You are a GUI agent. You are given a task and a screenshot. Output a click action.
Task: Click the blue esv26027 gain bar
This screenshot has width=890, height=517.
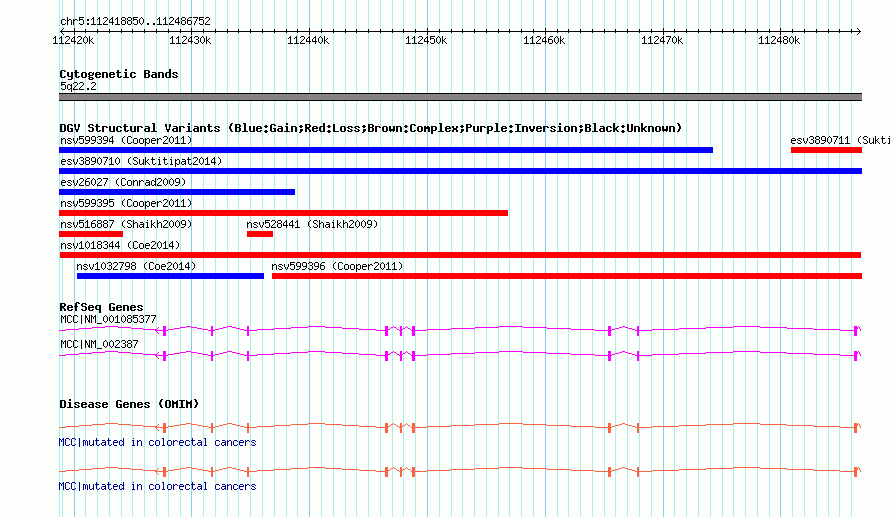point(177,192)
